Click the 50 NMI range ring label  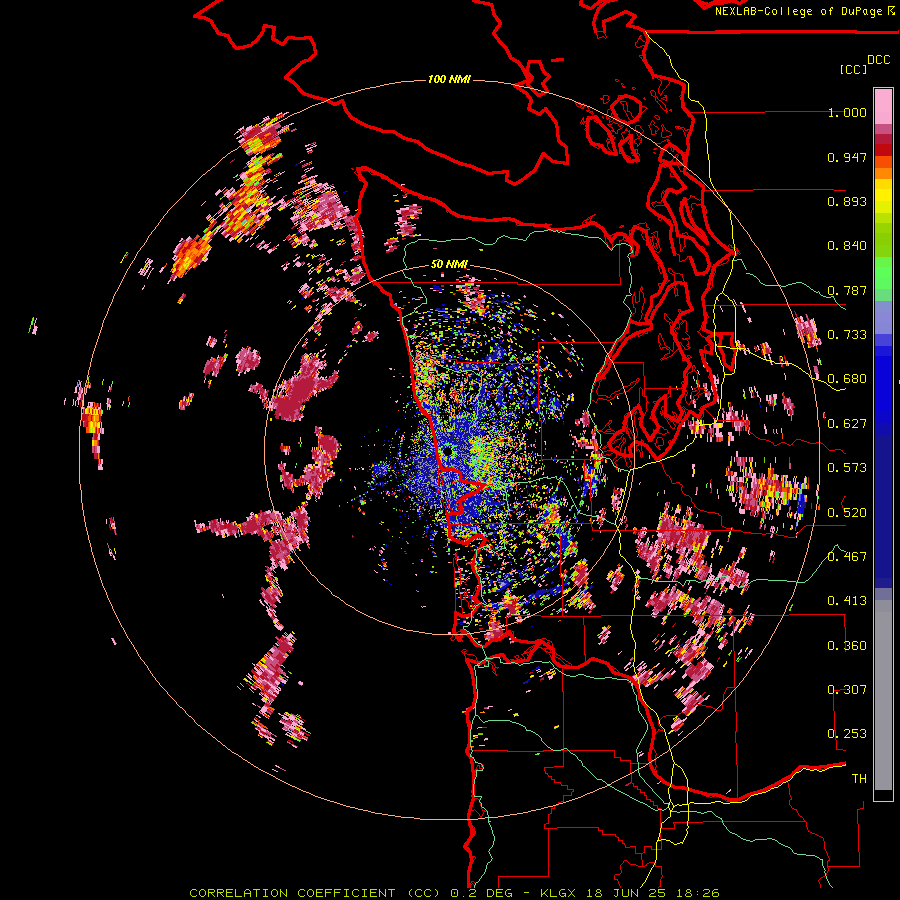pyautogui.click(x=449, y=265)
